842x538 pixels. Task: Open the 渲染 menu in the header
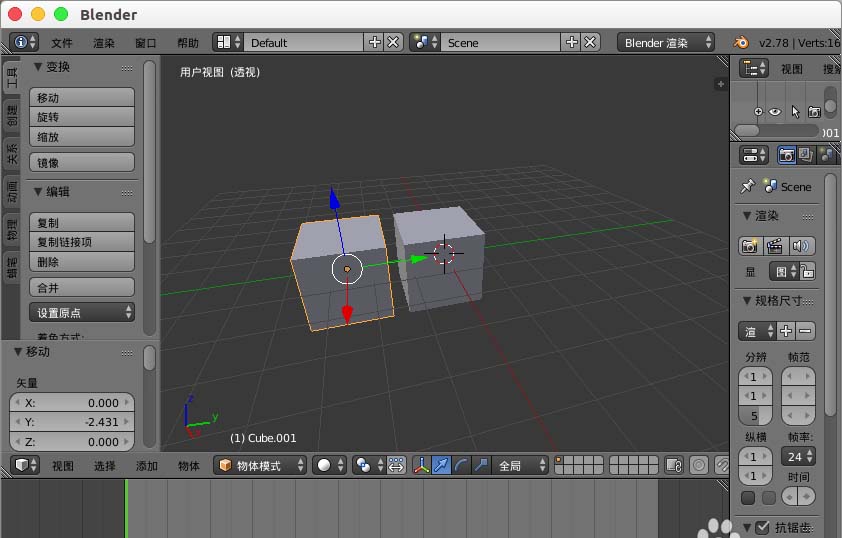coord(104,43)
